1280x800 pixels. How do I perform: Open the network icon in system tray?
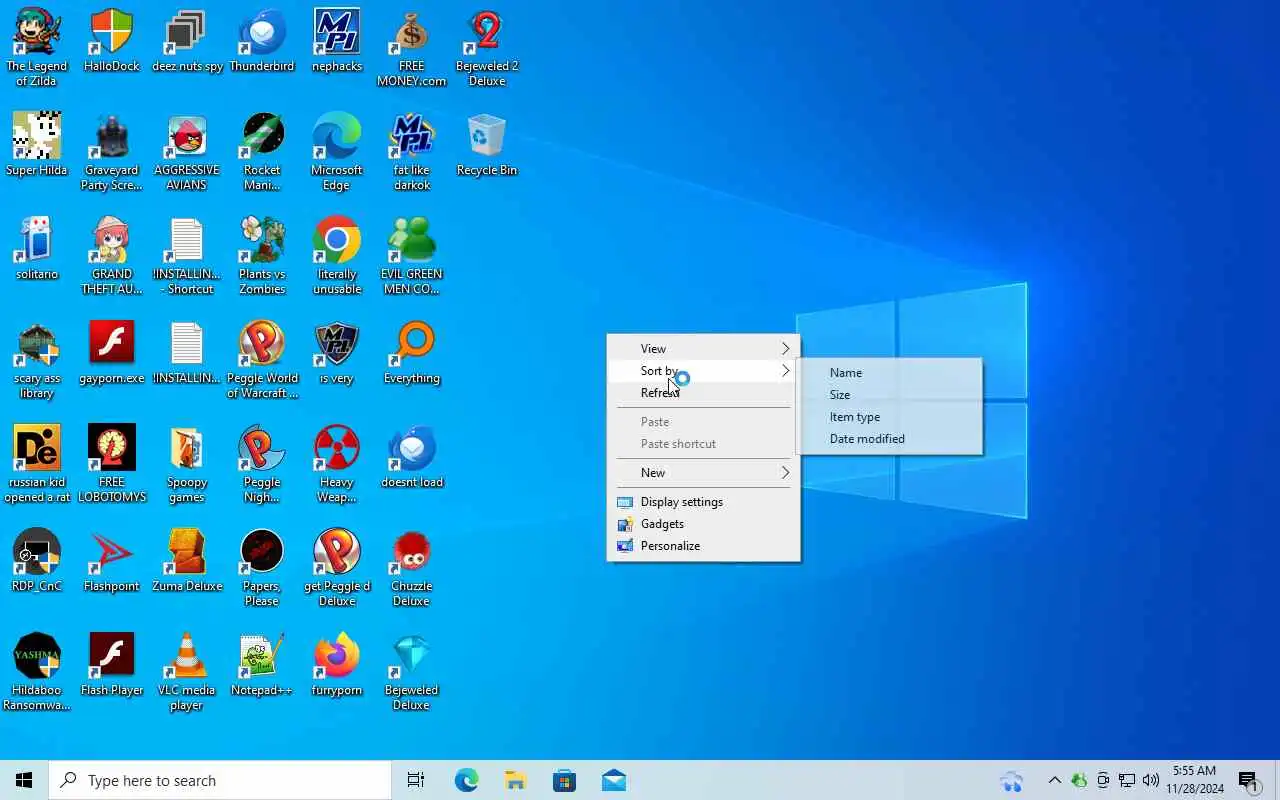(x=1127, y=780)
